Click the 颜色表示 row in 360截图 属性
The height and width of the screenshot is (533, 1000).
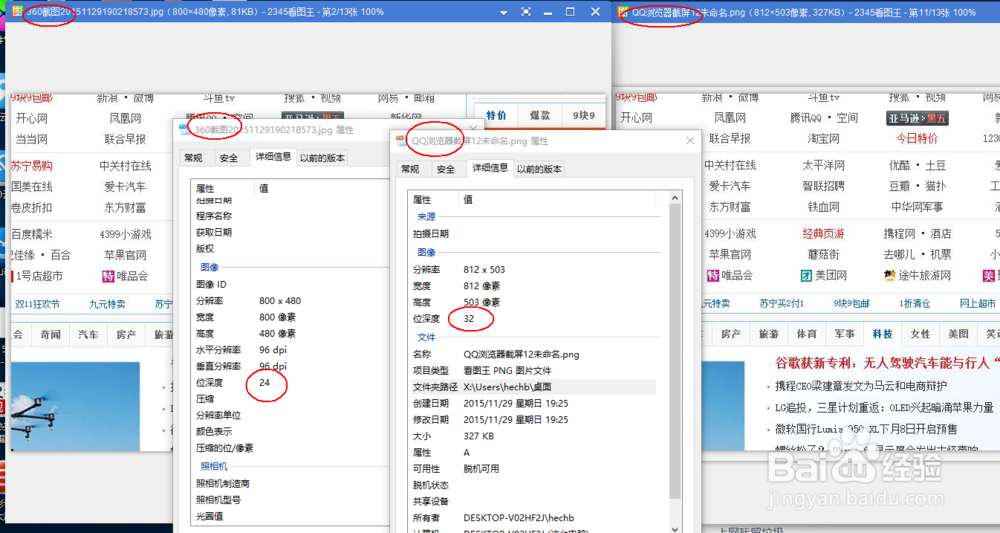pos(290,432)
